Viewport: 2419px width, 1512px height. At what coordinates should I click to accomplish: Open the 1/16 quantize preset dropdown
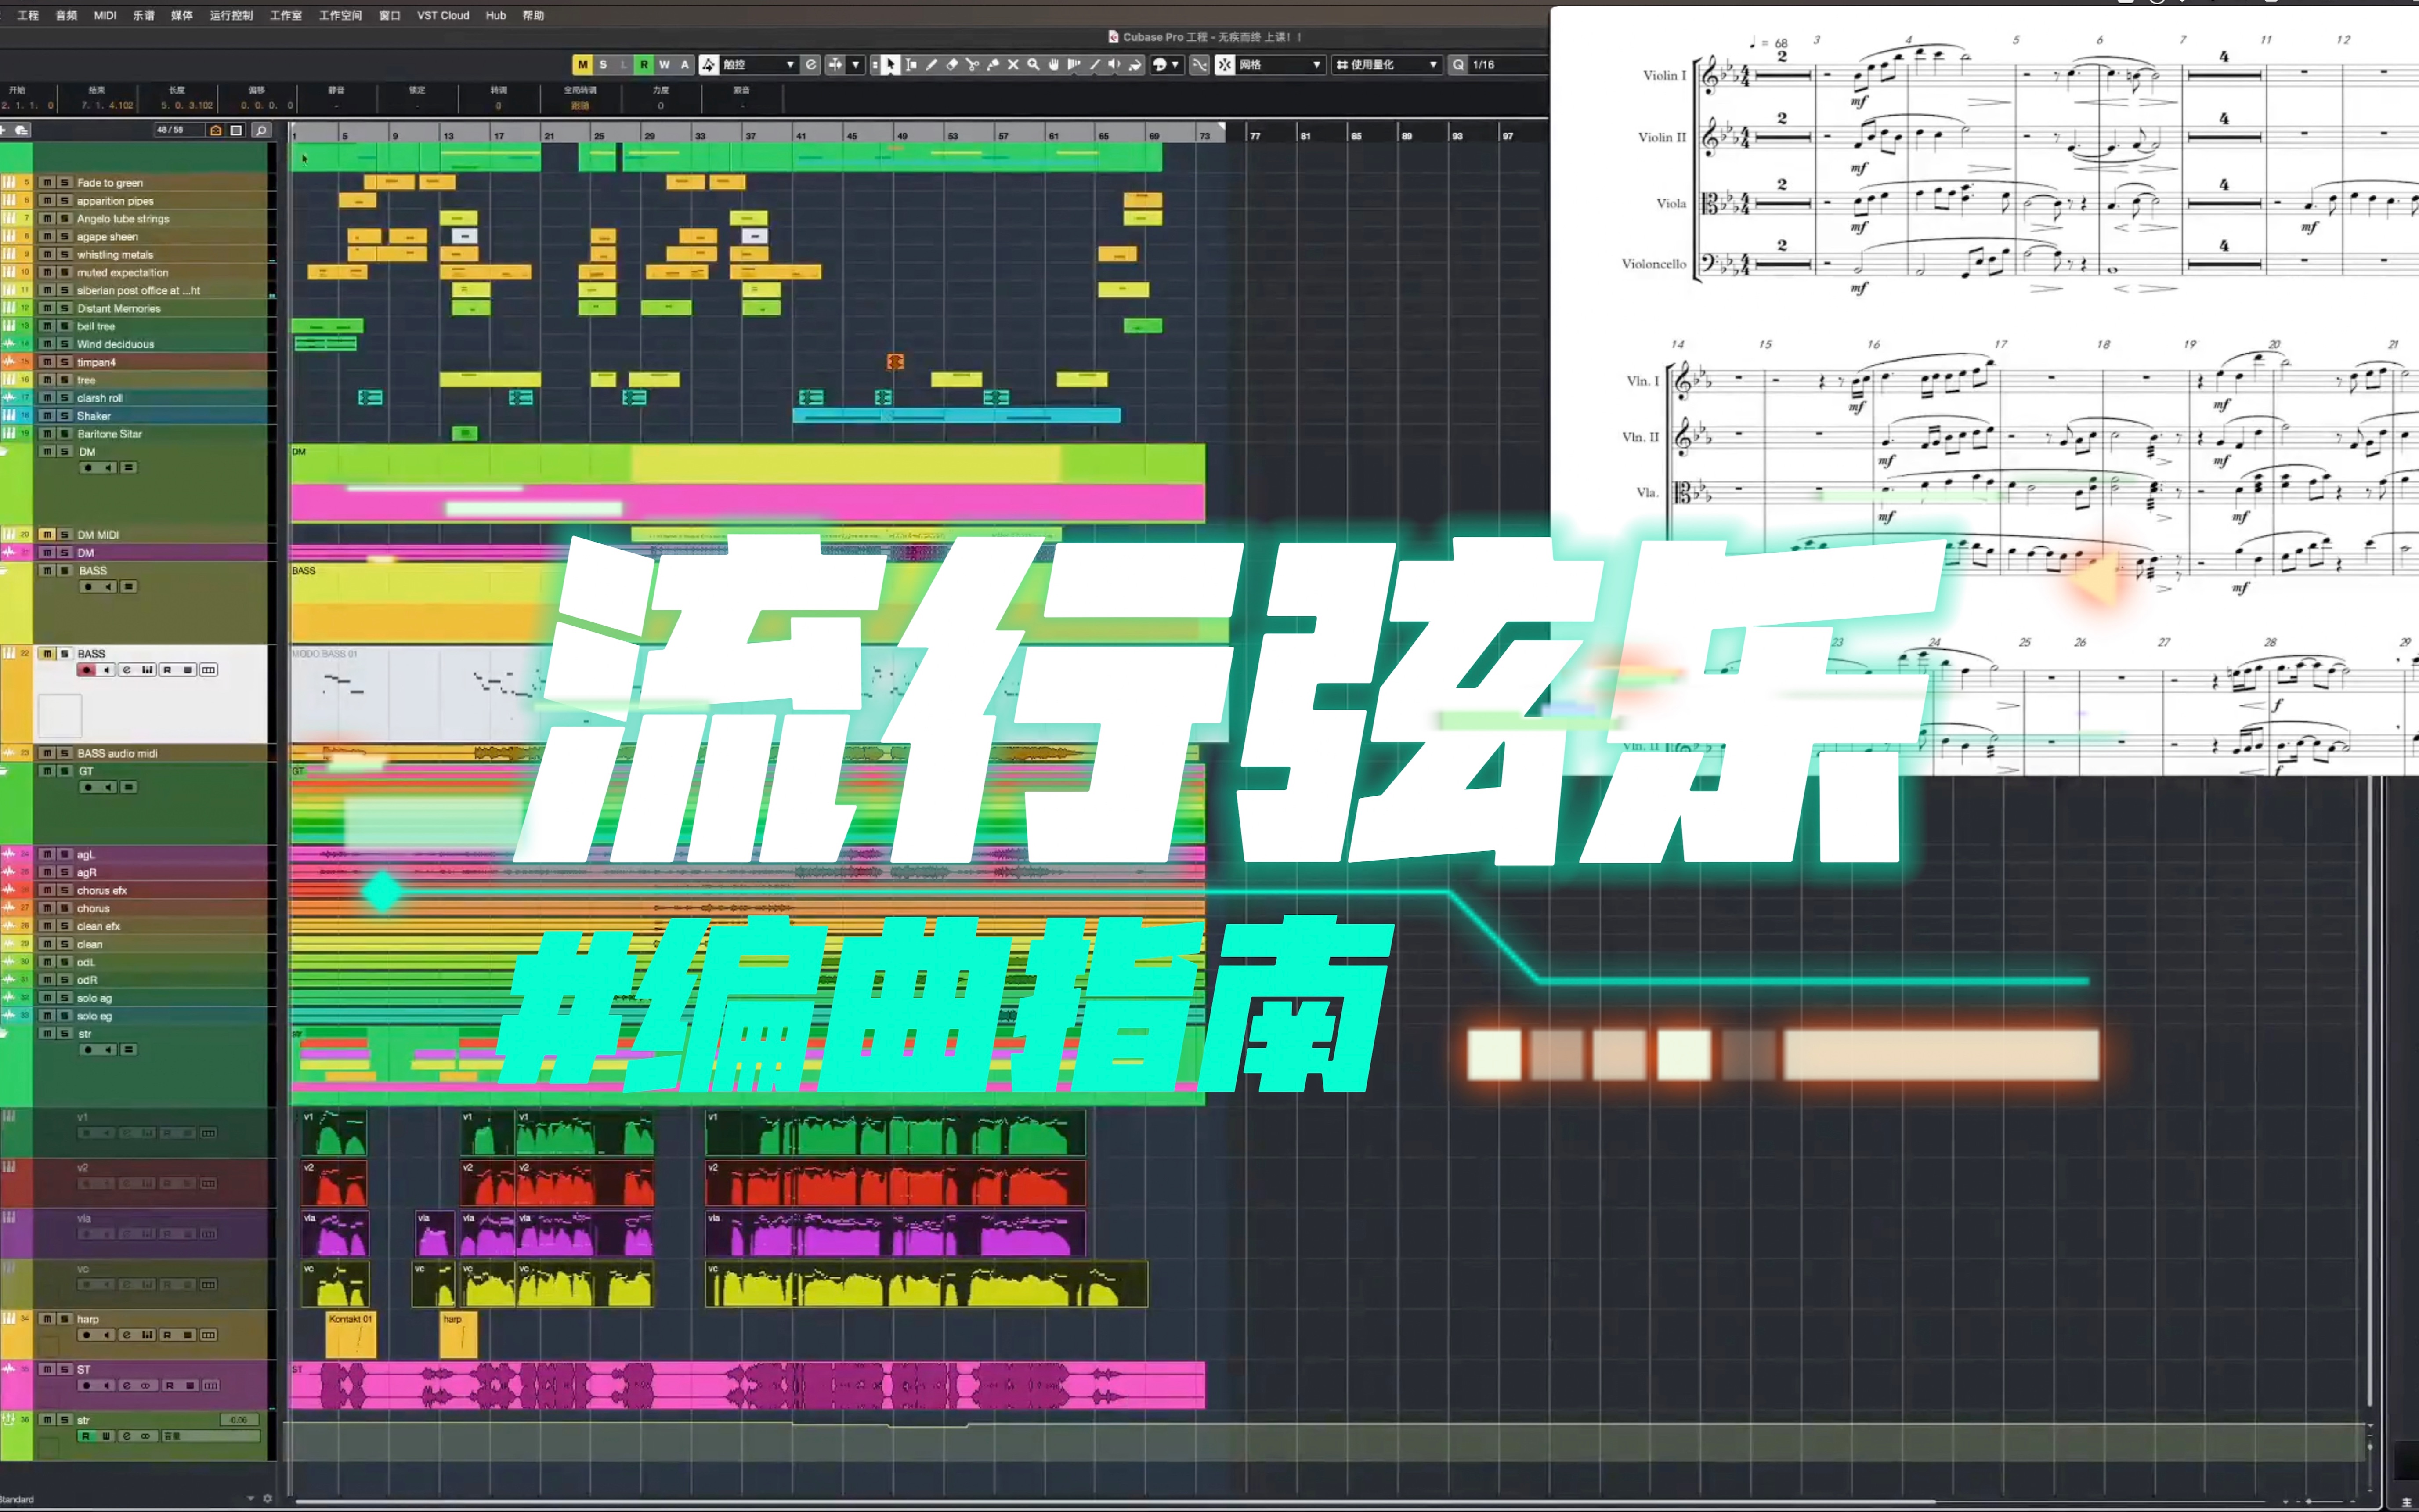[1508, 65]
